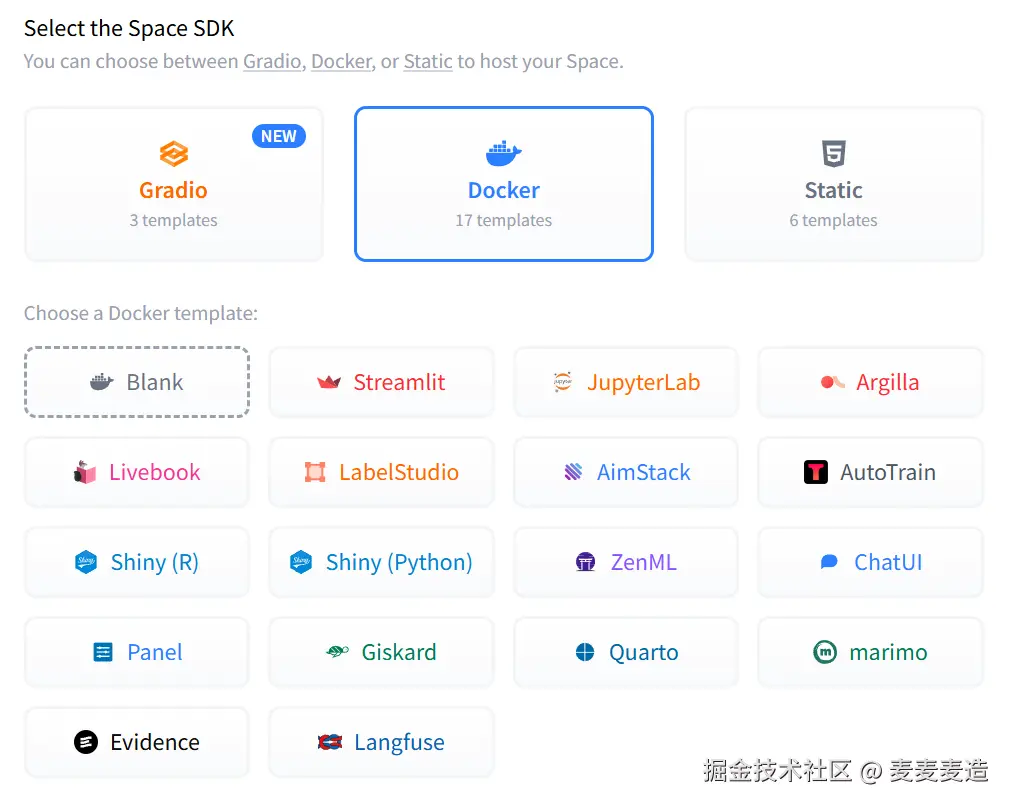Open the Docker link in description
This screenshot has height=807, width=1011.
(342, 61)
